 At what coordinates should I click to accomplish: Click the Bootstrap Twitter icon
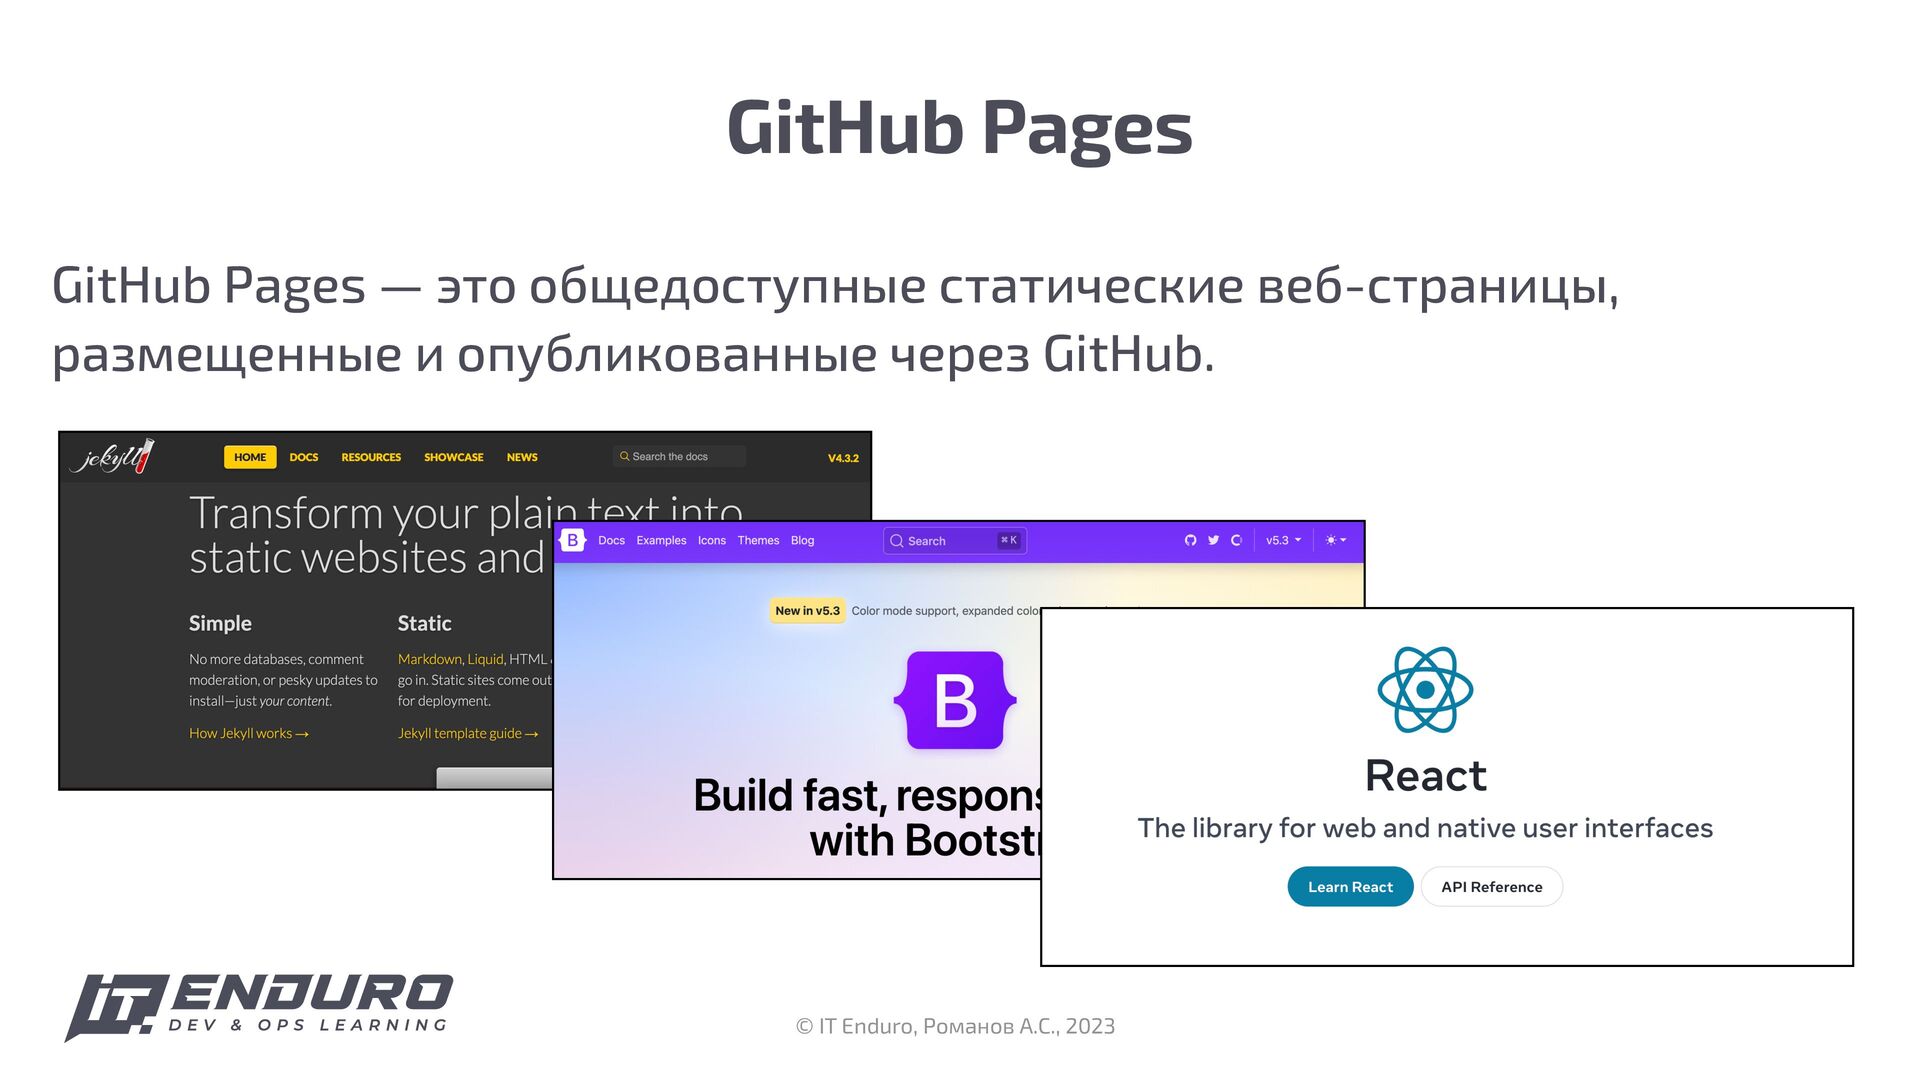[1213, 540]
